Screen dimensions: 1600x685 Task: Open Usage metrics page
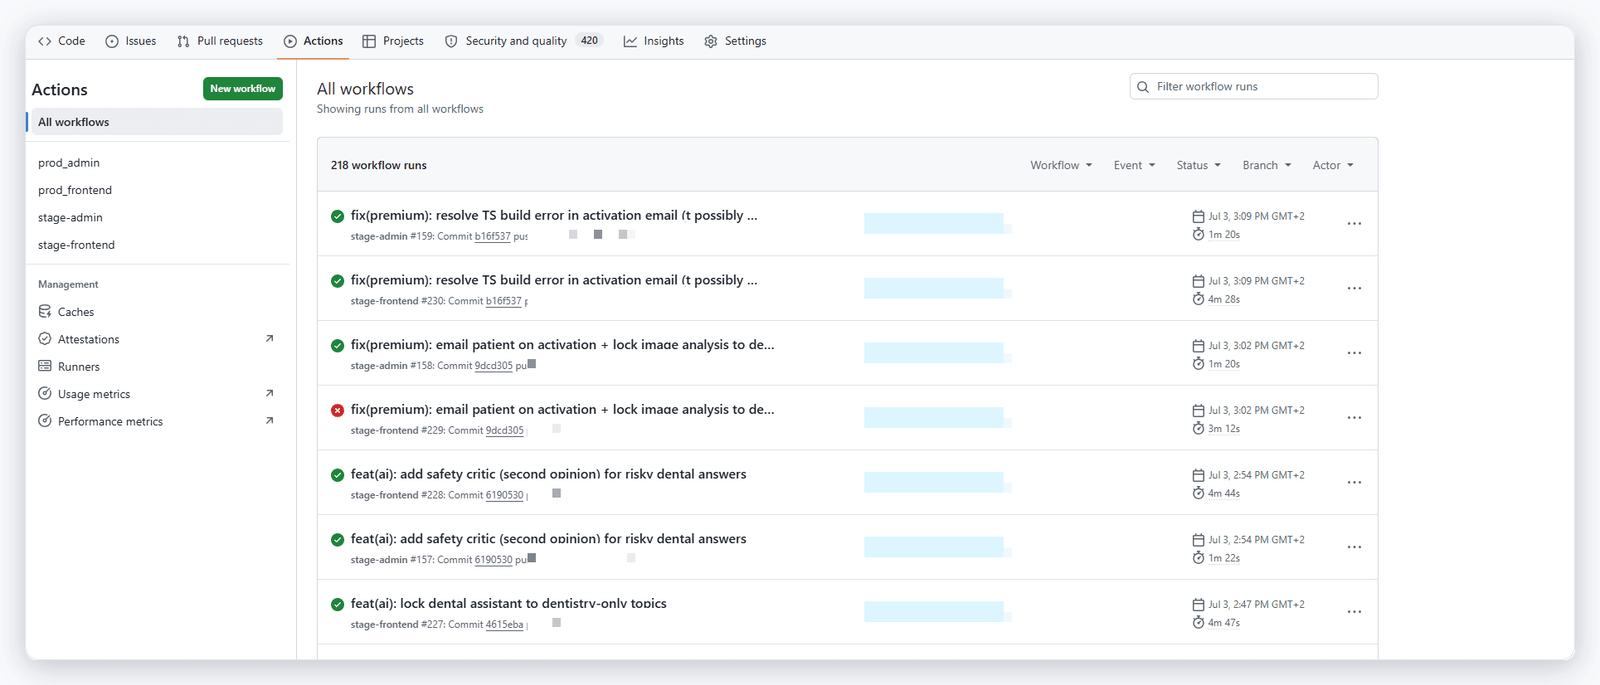click(94, 394)
